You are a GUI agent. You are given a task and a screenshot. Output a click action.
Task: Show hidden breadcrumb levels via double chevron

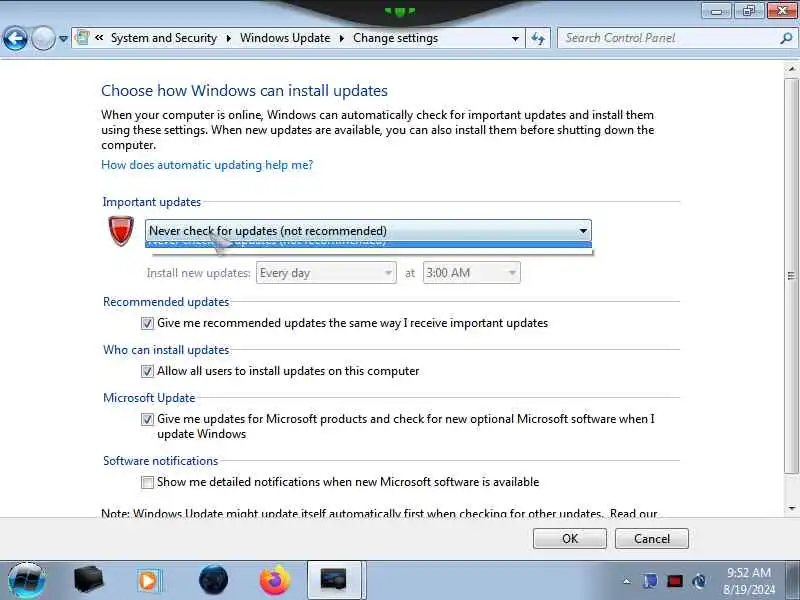click(x=99, y=38)
